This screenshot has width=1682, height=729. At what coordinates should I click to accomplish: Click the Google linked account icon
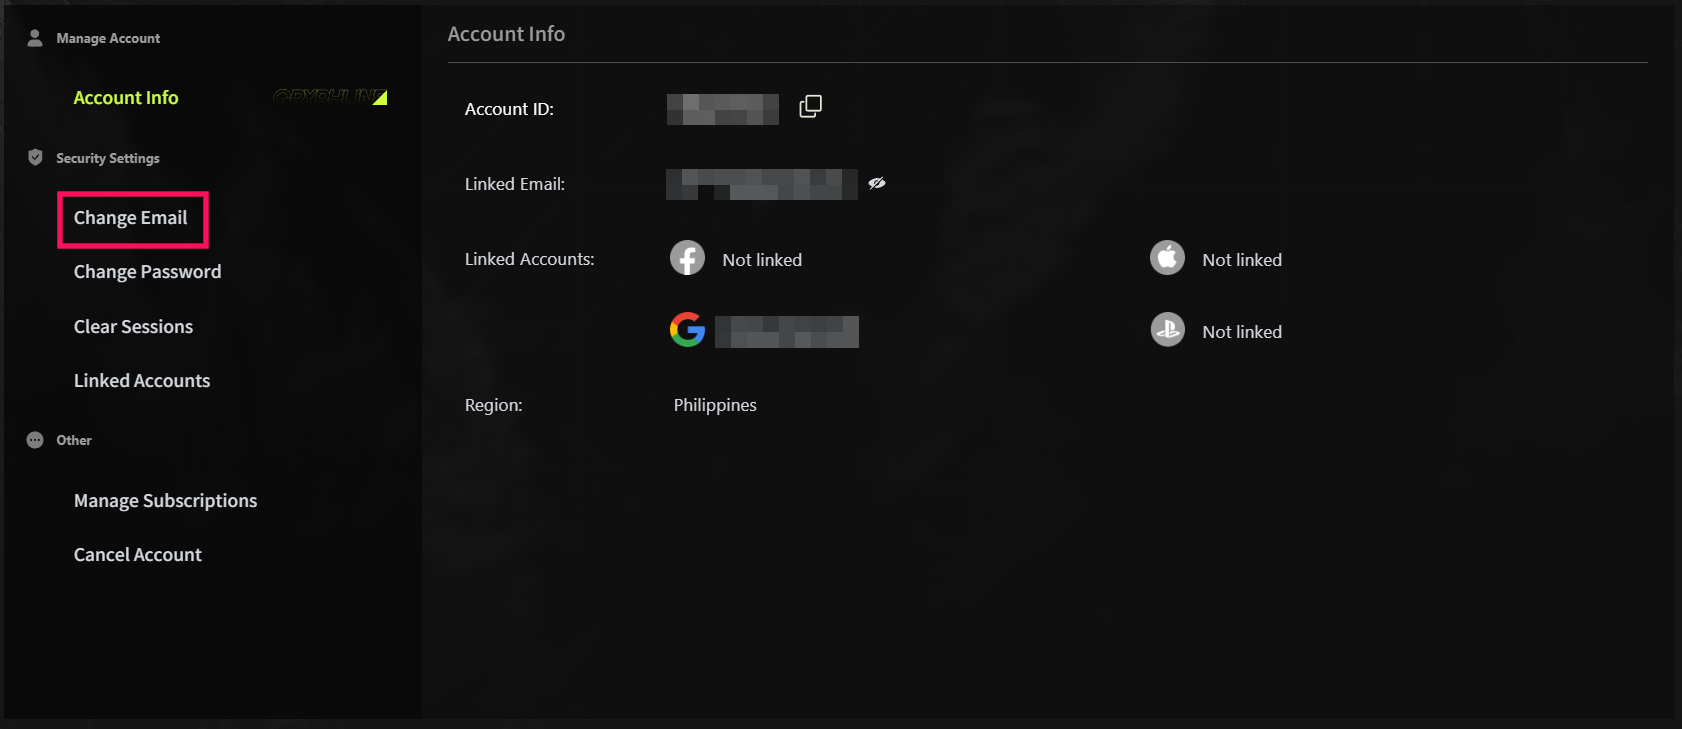click(x=687, y=329)
